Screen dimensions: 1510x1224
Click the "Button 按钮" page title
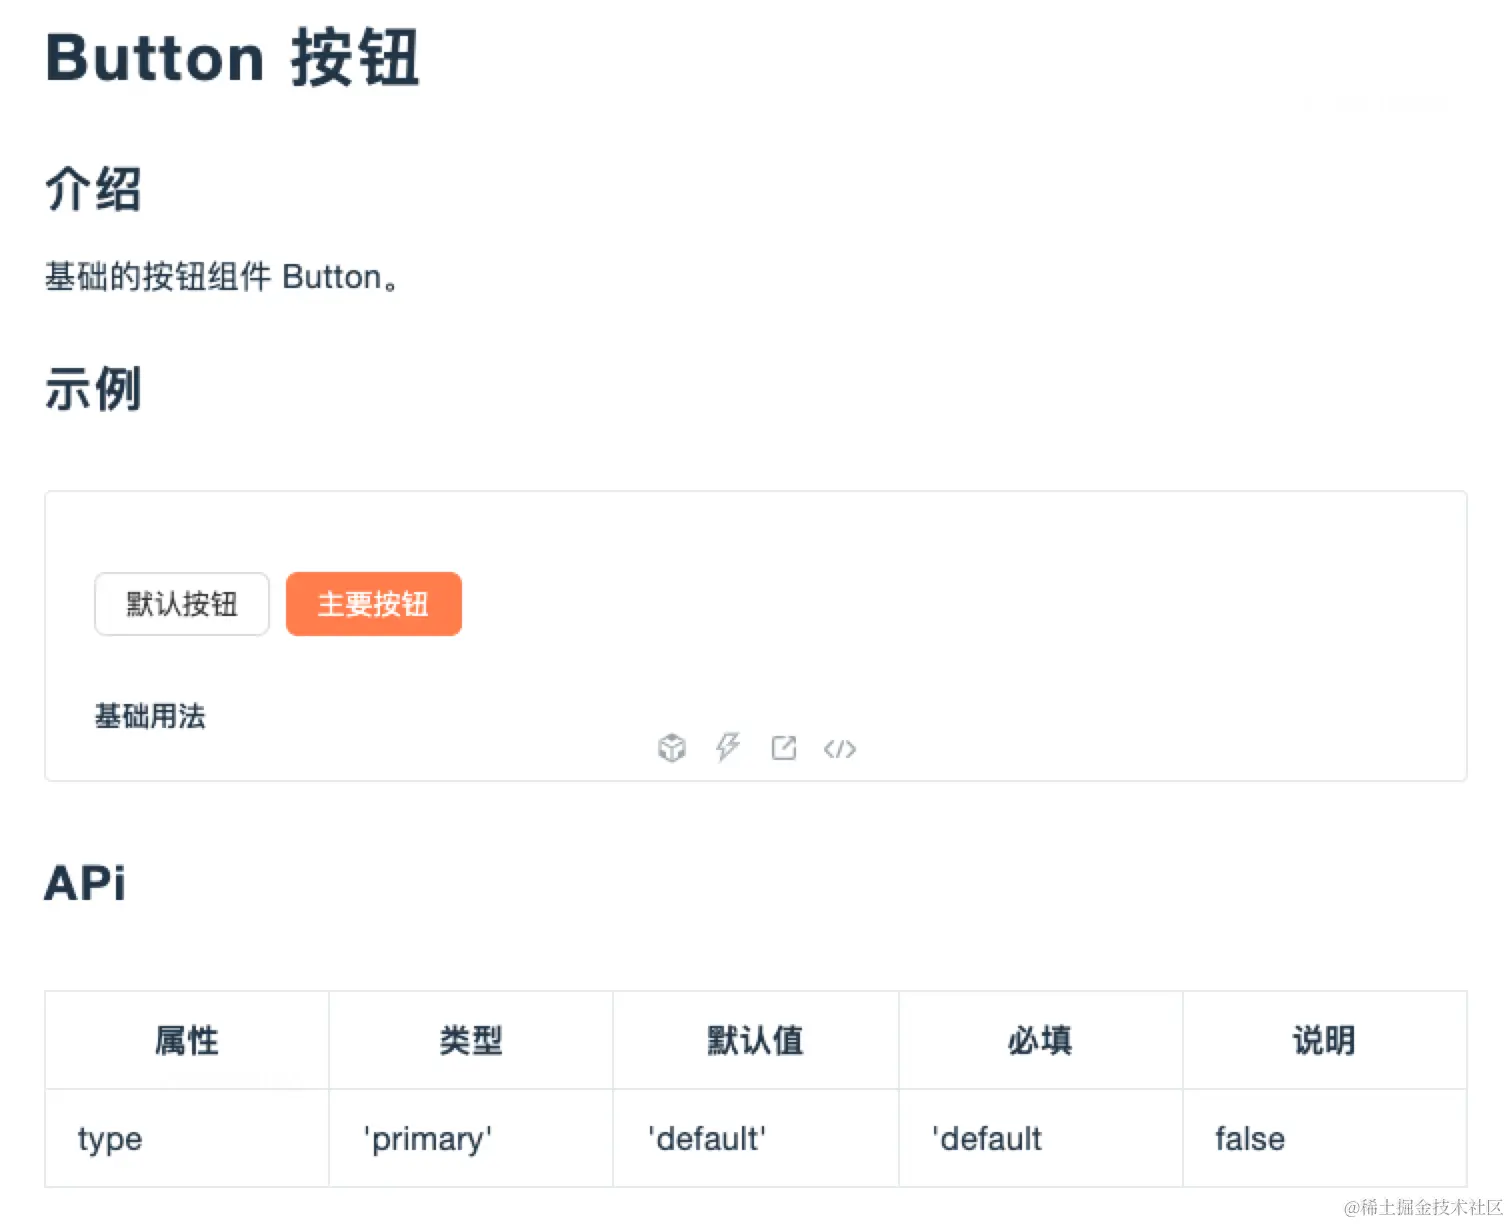(232, 58)
